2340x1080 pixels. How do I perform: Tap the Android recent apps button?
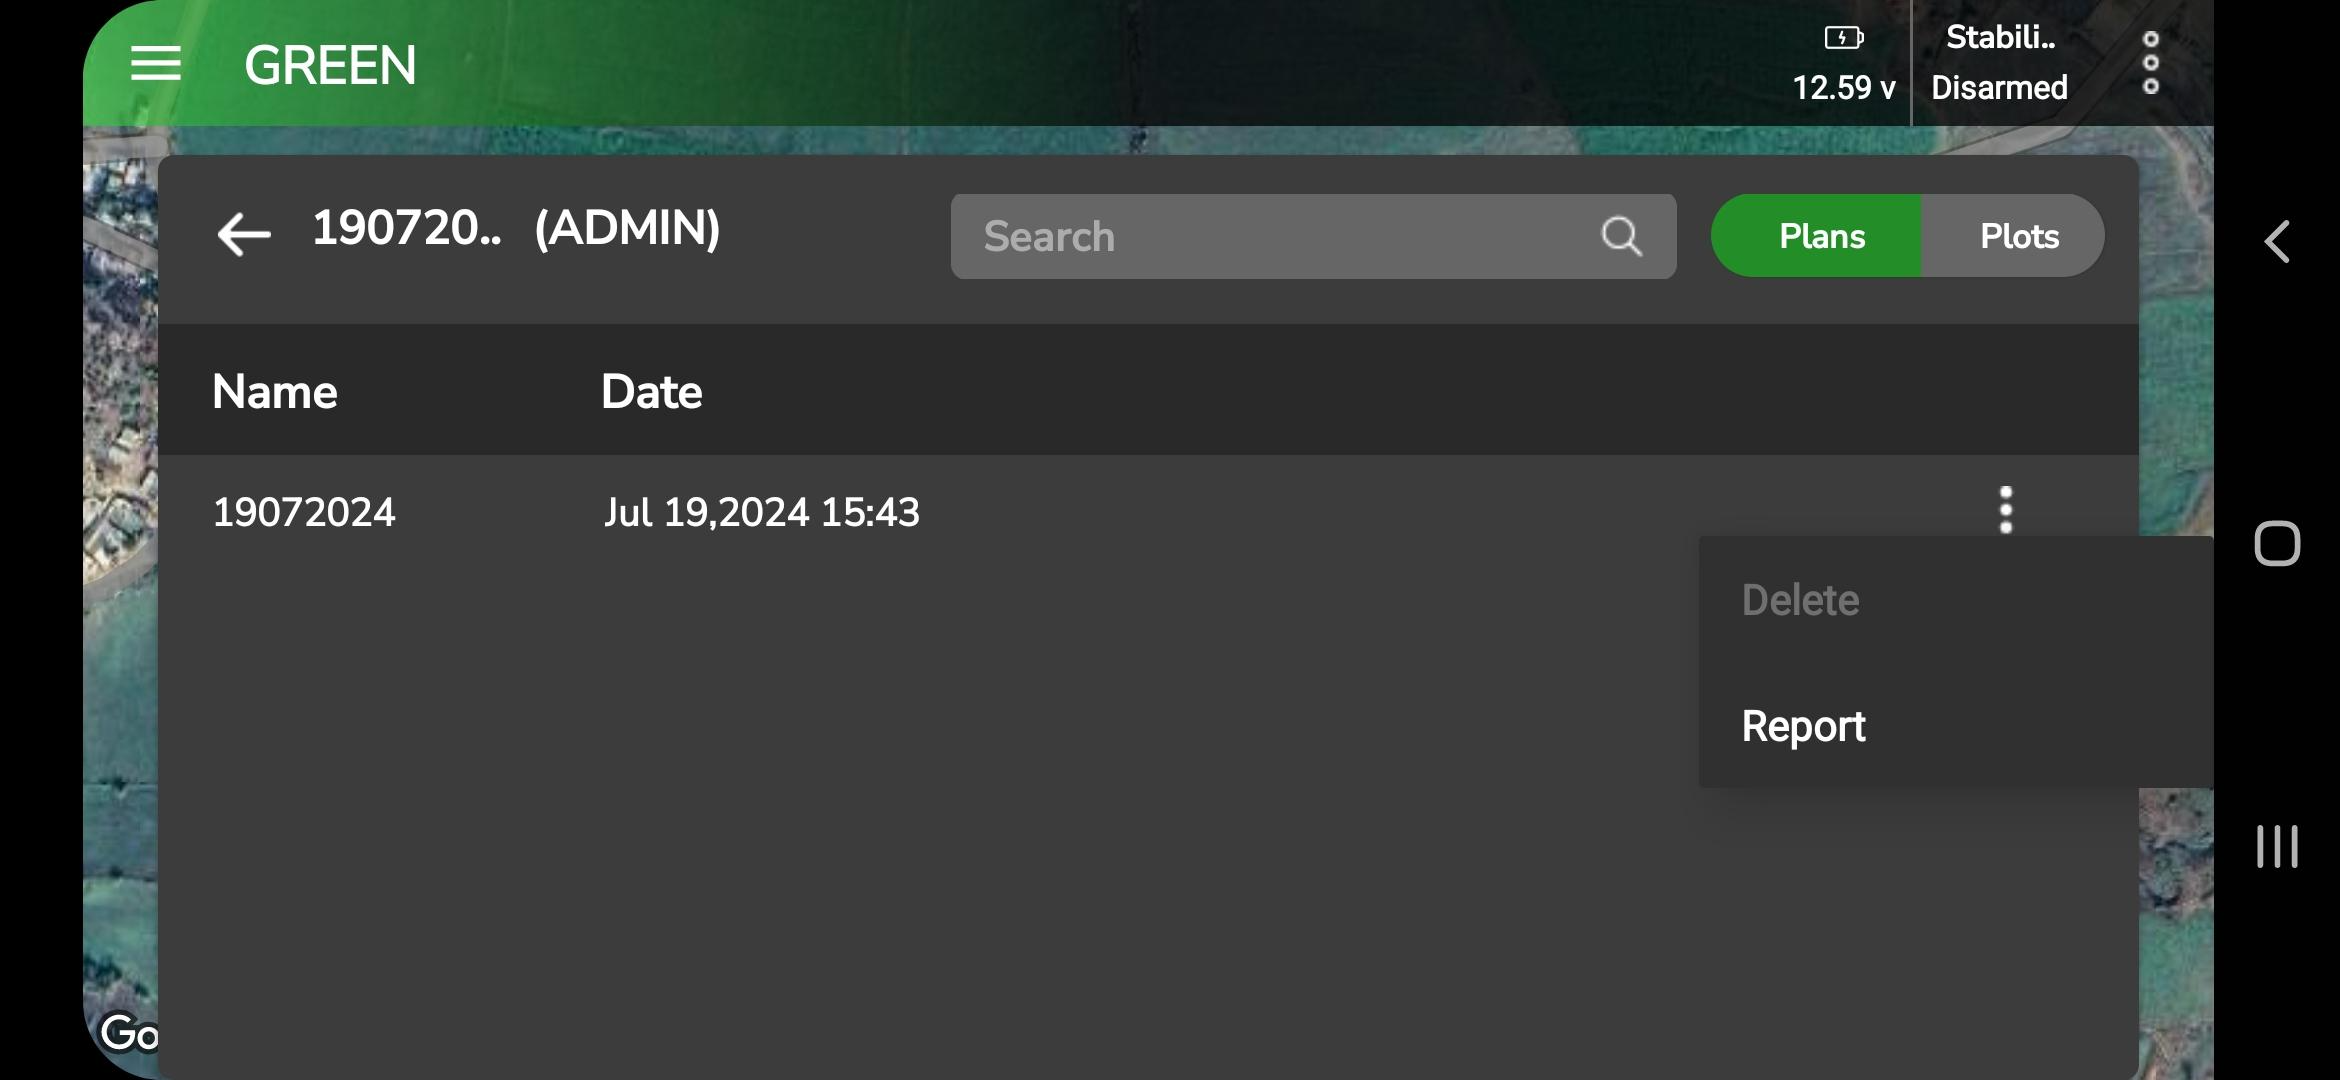click(2277, 846)
